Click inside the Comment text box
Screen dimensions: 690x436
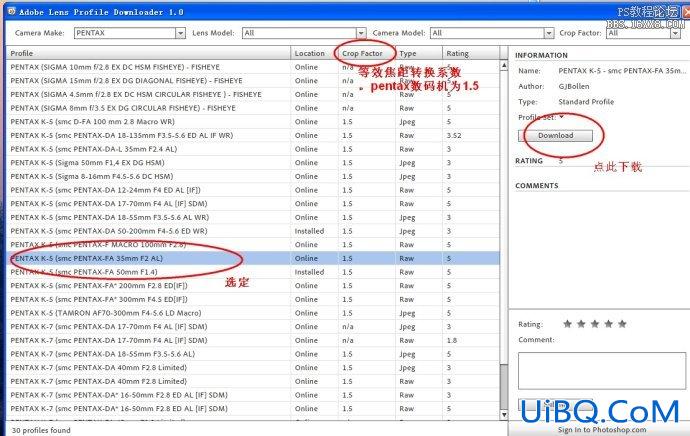602,370
